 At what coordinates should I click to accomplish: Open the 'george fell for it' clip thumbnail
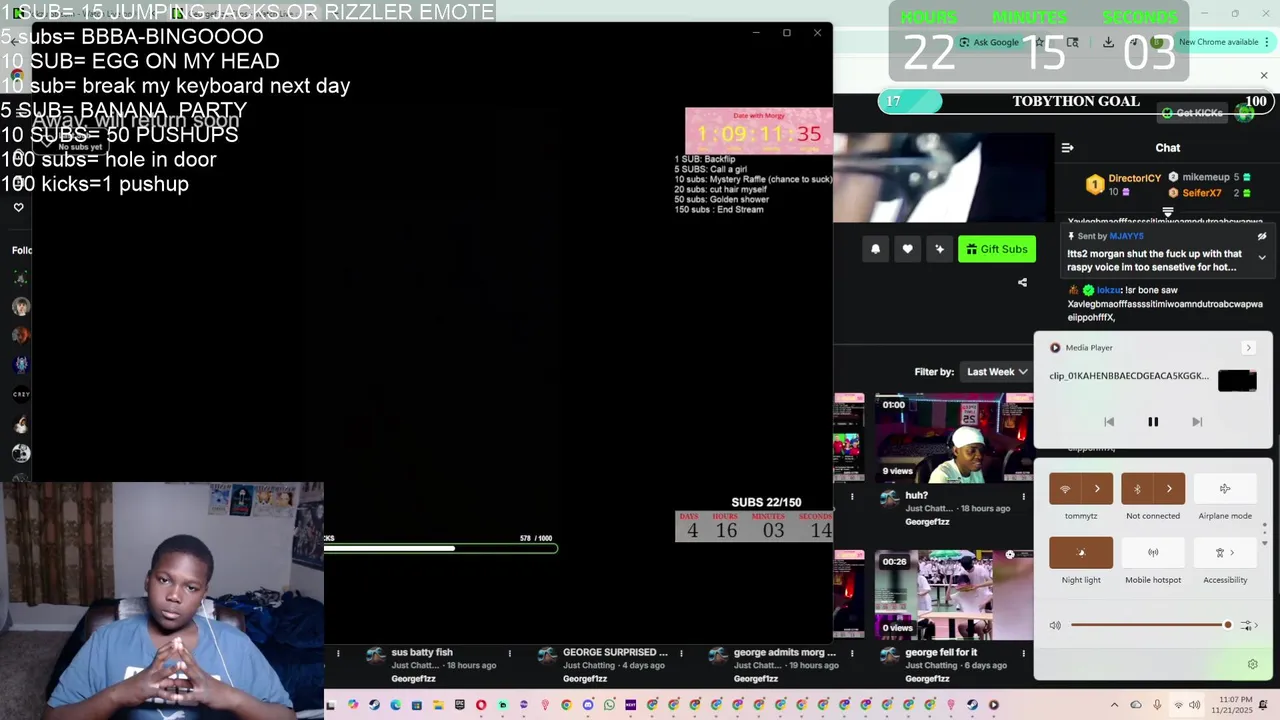click(954, 594)
